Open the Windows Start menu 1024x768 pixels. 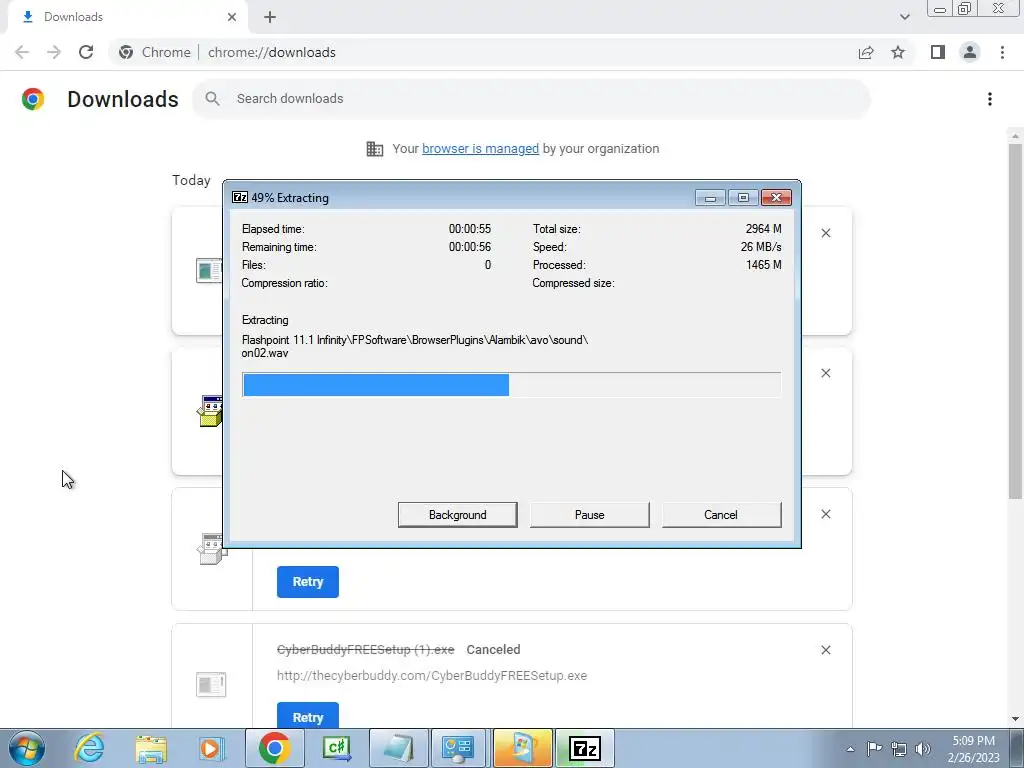click(26, 748)
